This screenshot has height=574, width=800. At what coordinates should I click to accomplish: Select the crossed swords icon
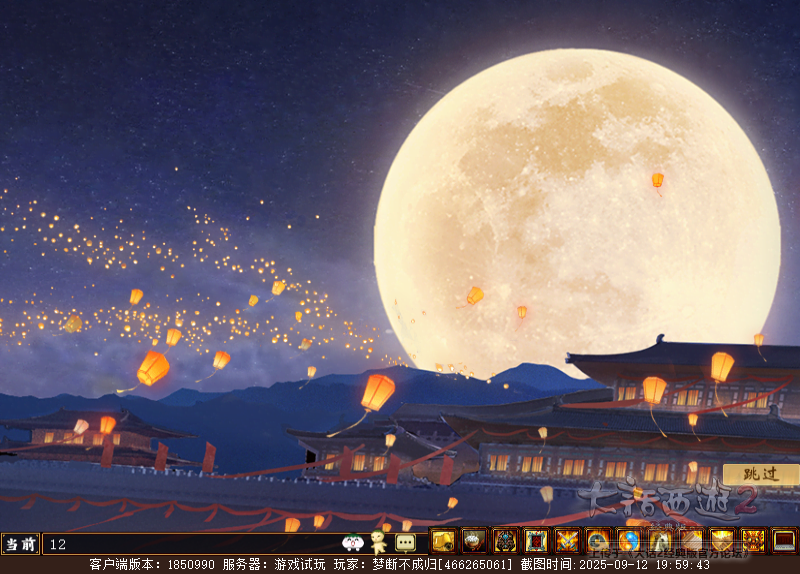[567, 541]
